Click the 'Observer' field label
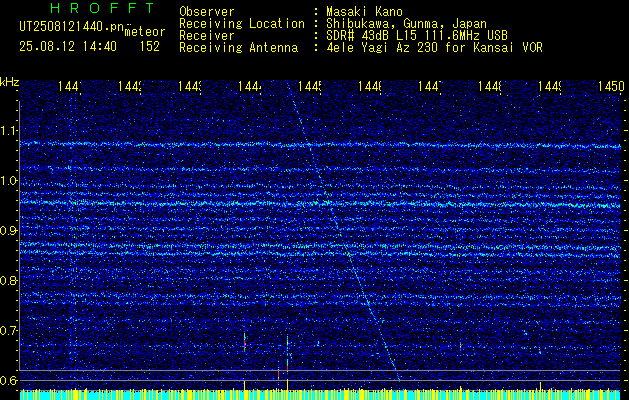 pos(207,11)
